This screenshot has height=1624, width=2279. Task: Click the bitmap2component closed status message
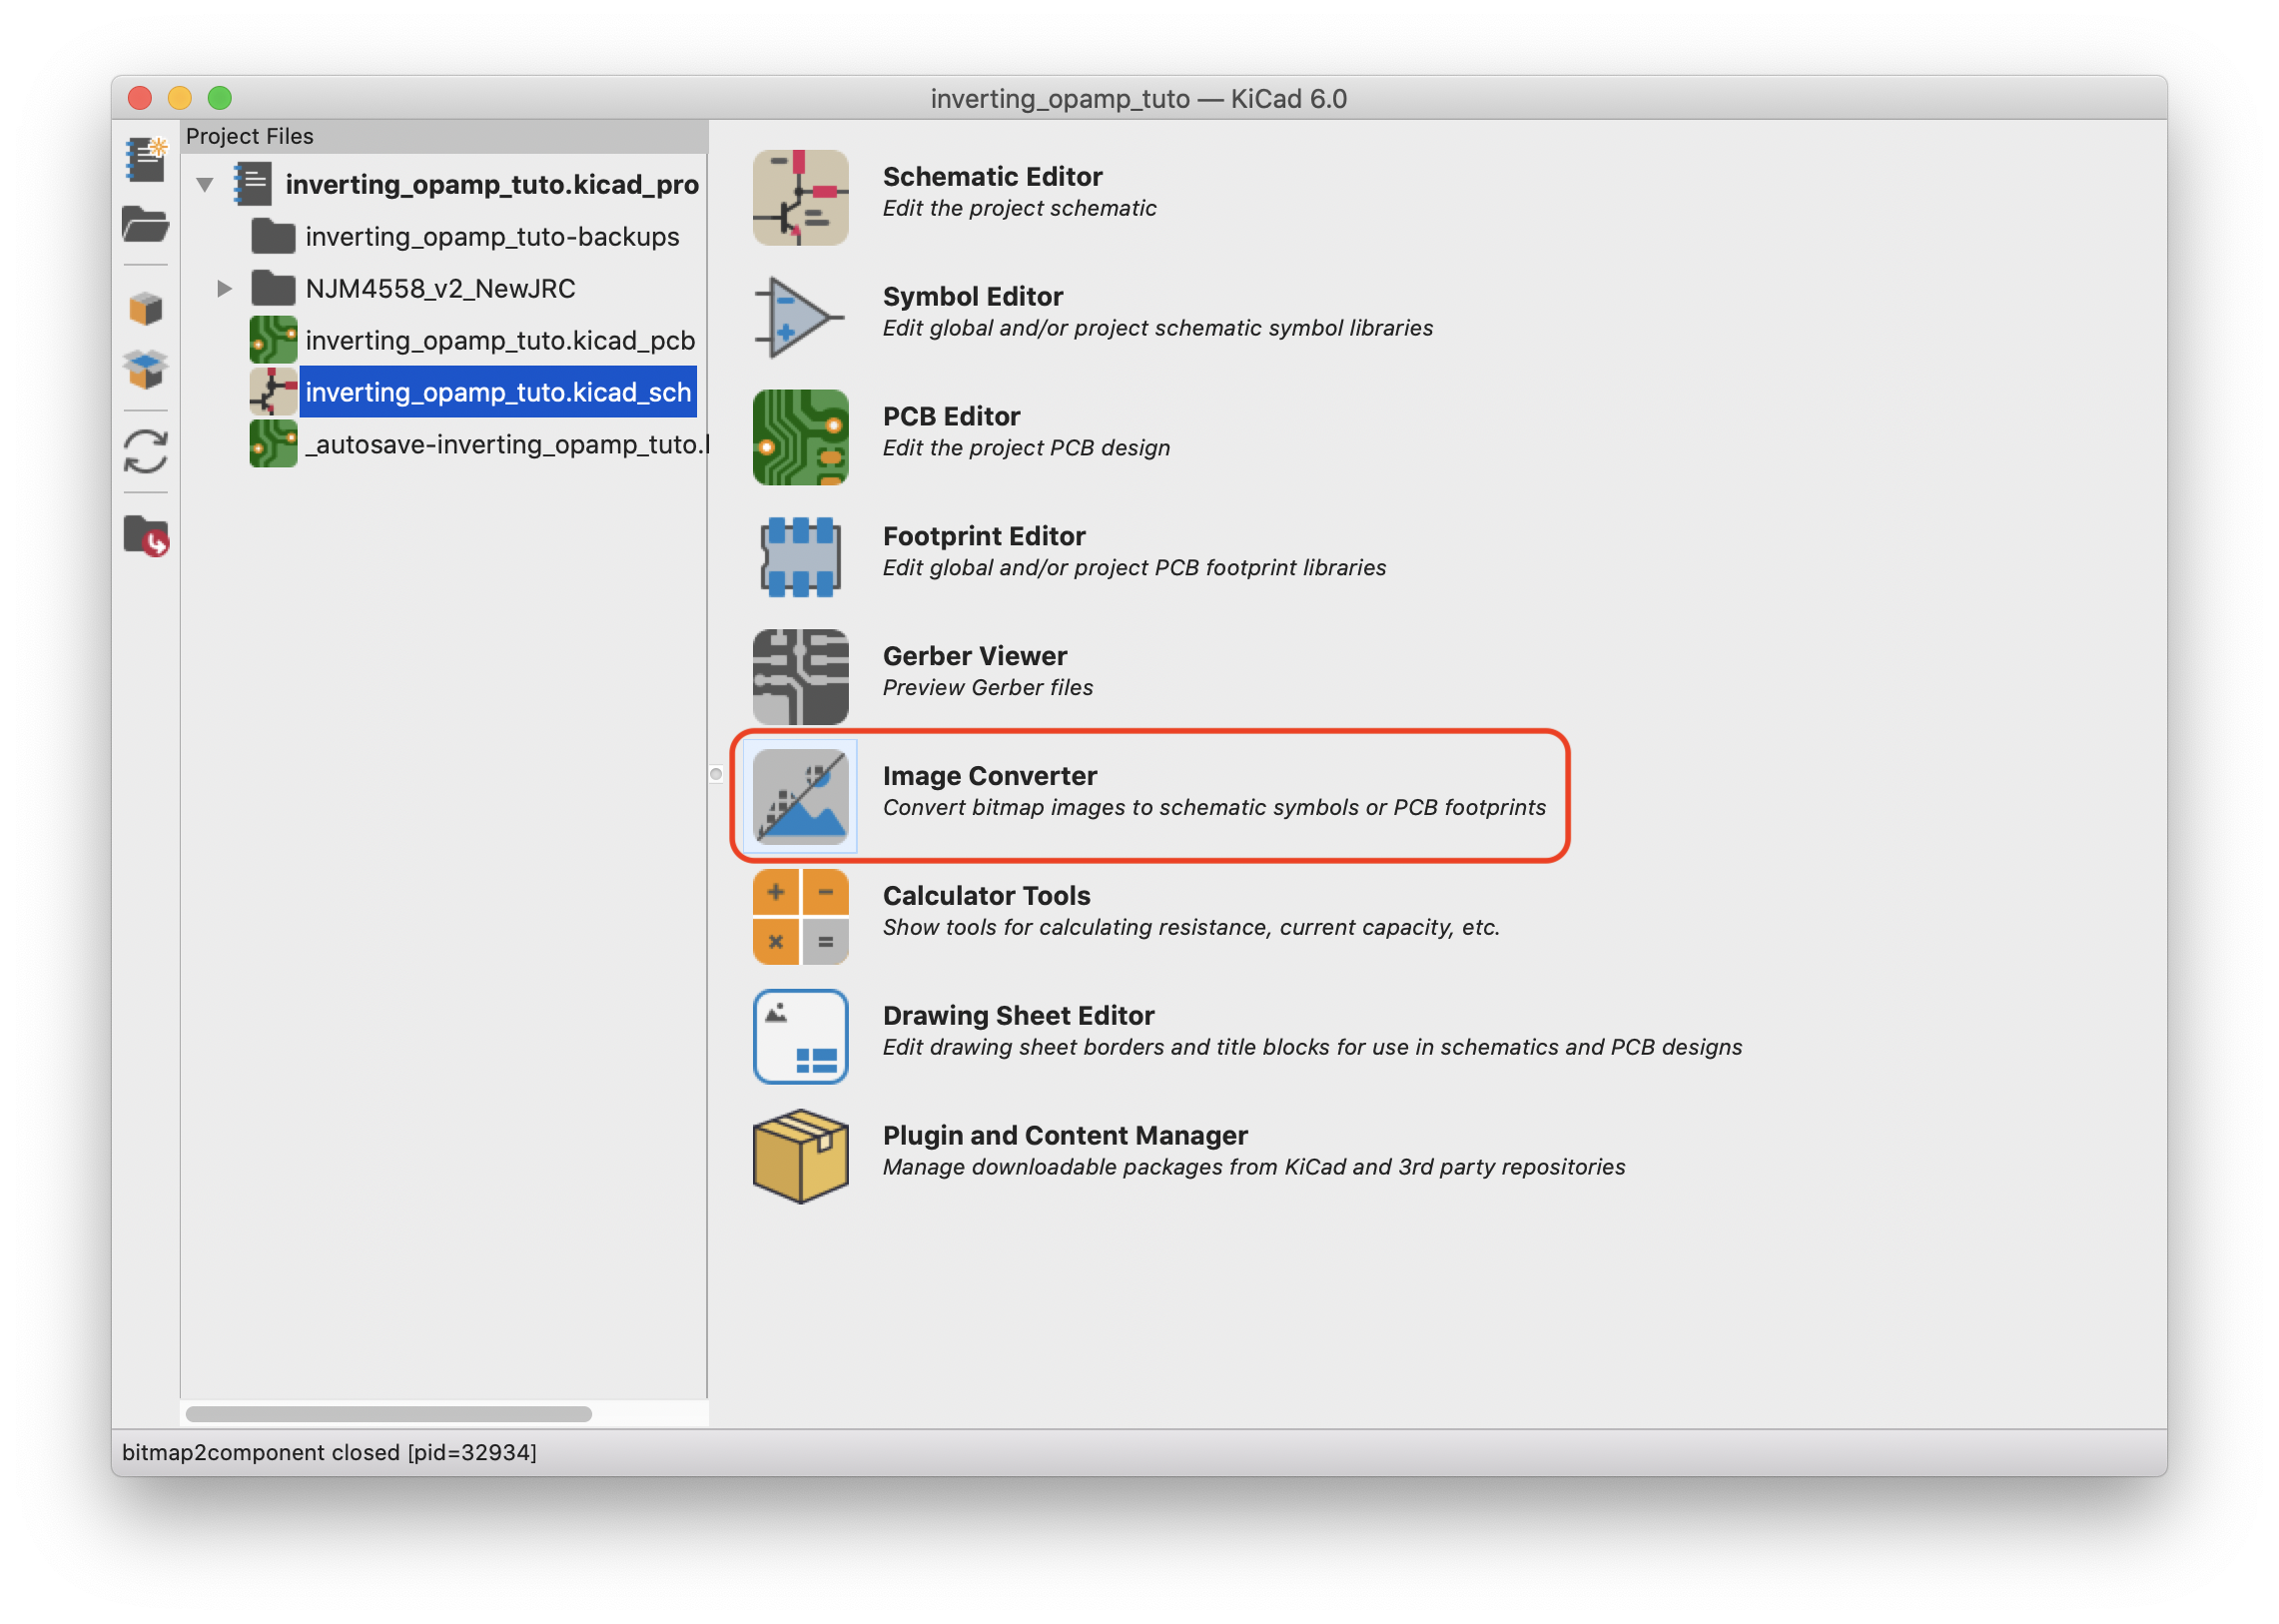(x=330, y=1453)
